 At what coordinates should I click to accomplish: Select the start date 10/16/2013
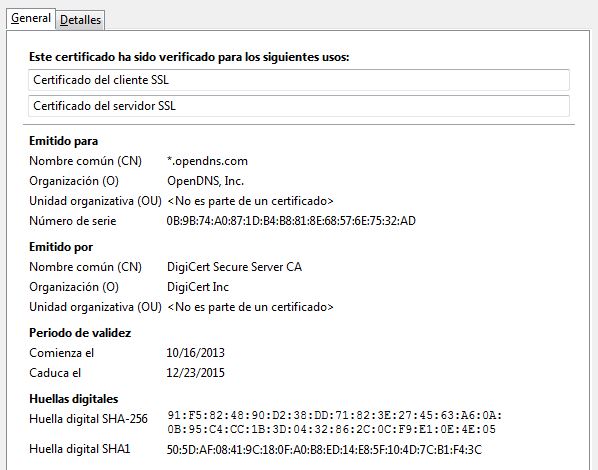[196, 353]
